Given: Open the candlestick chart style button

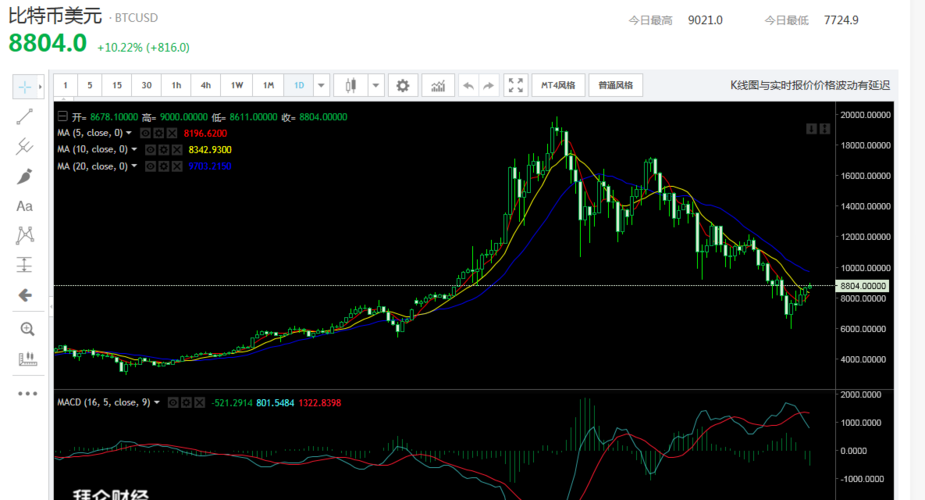Looking at the screenshot, I should [x=350, y=85].
